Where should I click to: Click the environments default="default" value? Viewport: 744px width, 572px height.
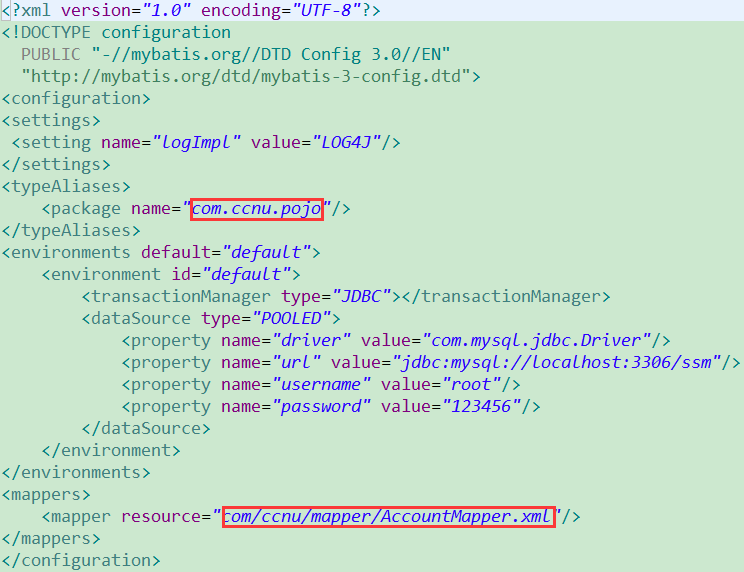(x=266, y=252)
